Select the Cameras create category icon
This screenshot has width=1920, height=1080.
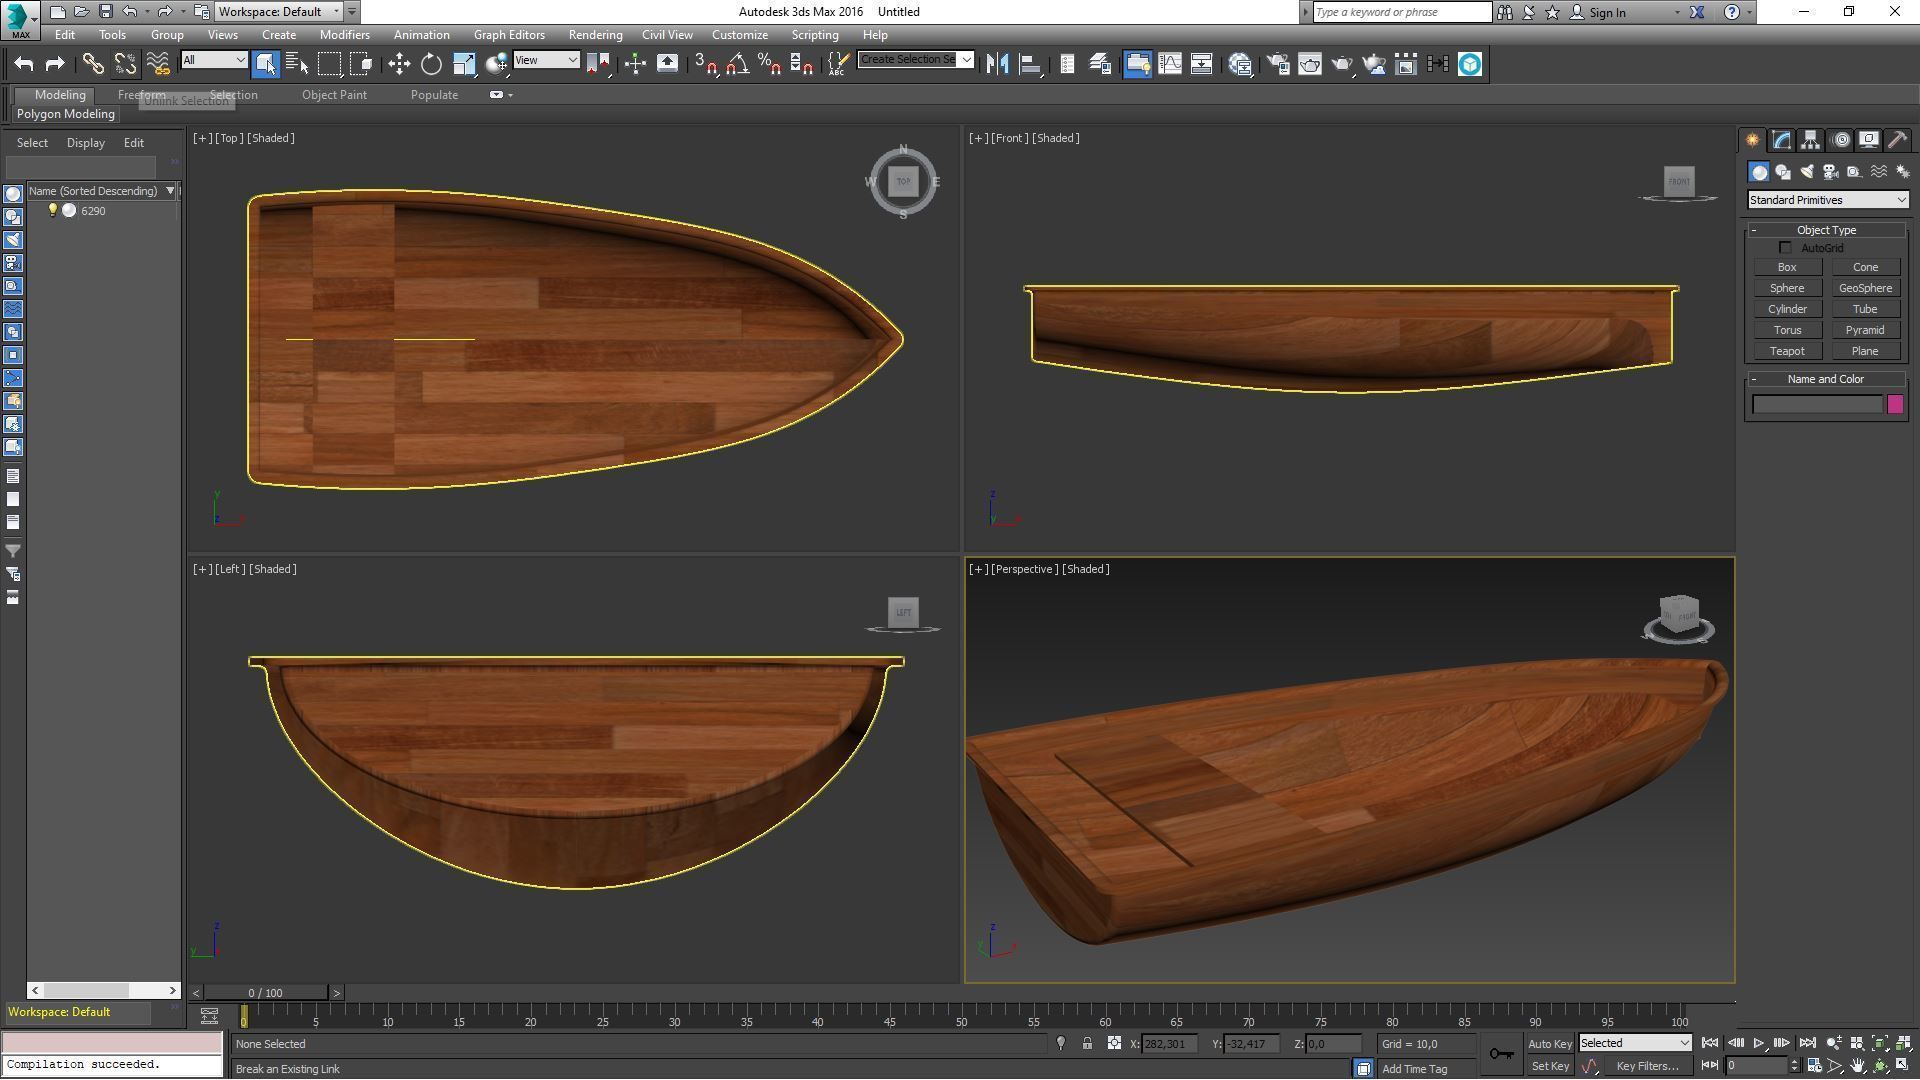tap(1831, 172)
